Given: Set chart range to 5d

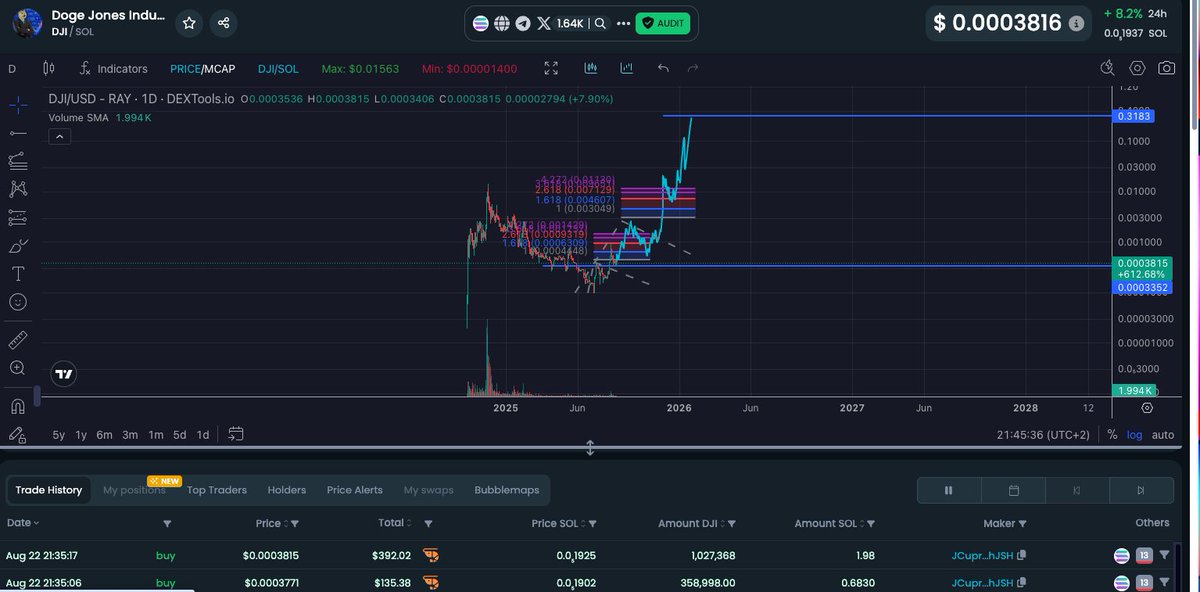Looking at the screenshot, I should click(180, 435).
